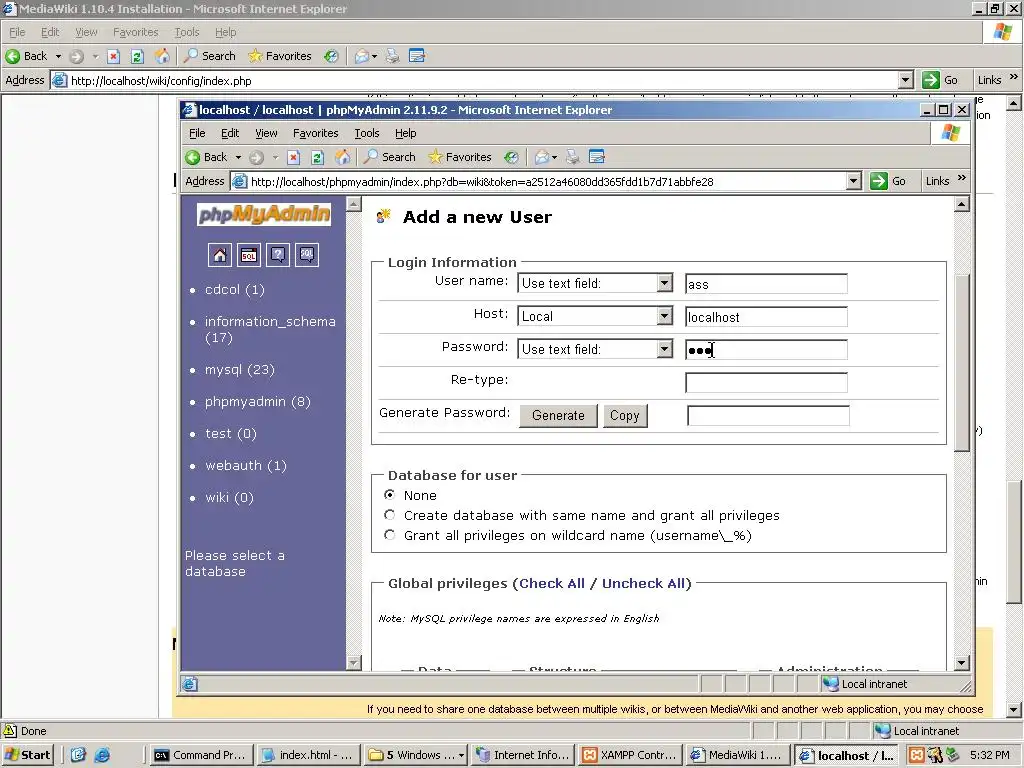Click the User name text field
1024x768 pixels.
point(766,283)
